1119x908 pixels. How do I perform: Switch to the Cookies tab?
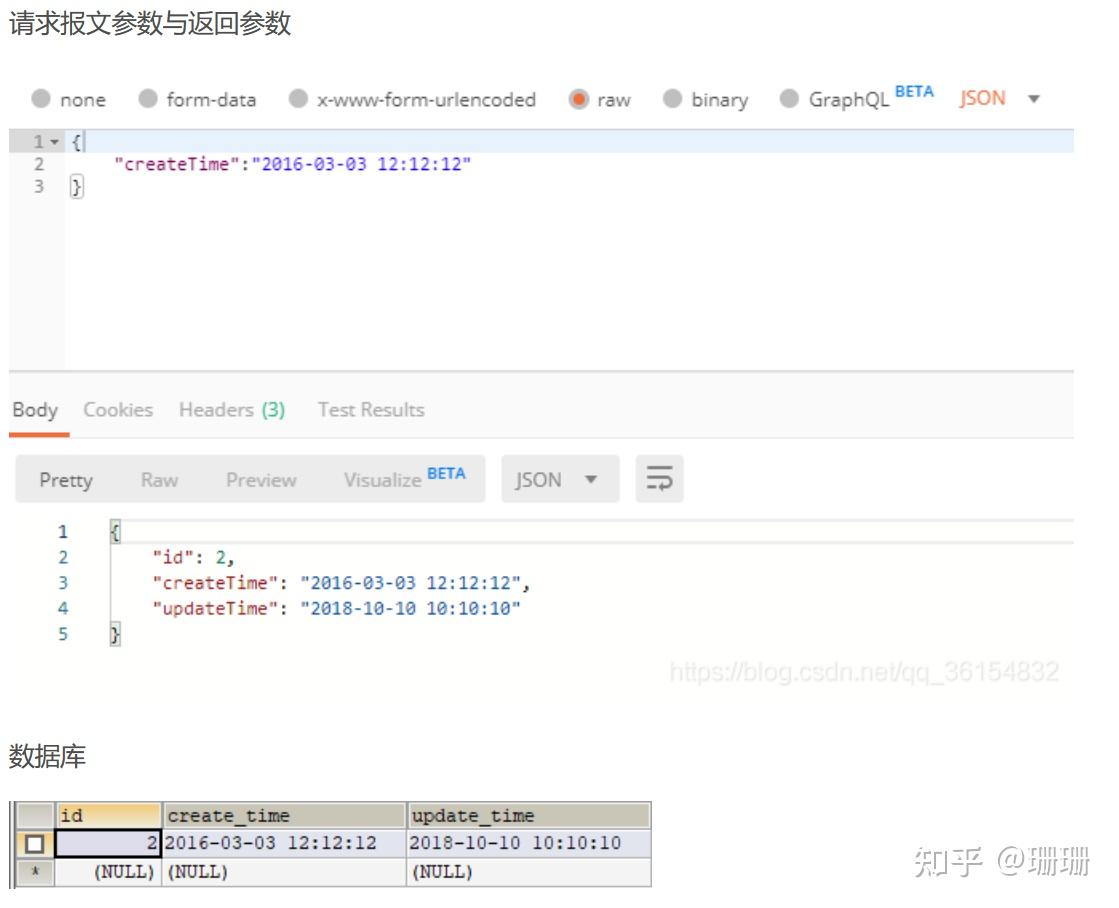(118, 409)
